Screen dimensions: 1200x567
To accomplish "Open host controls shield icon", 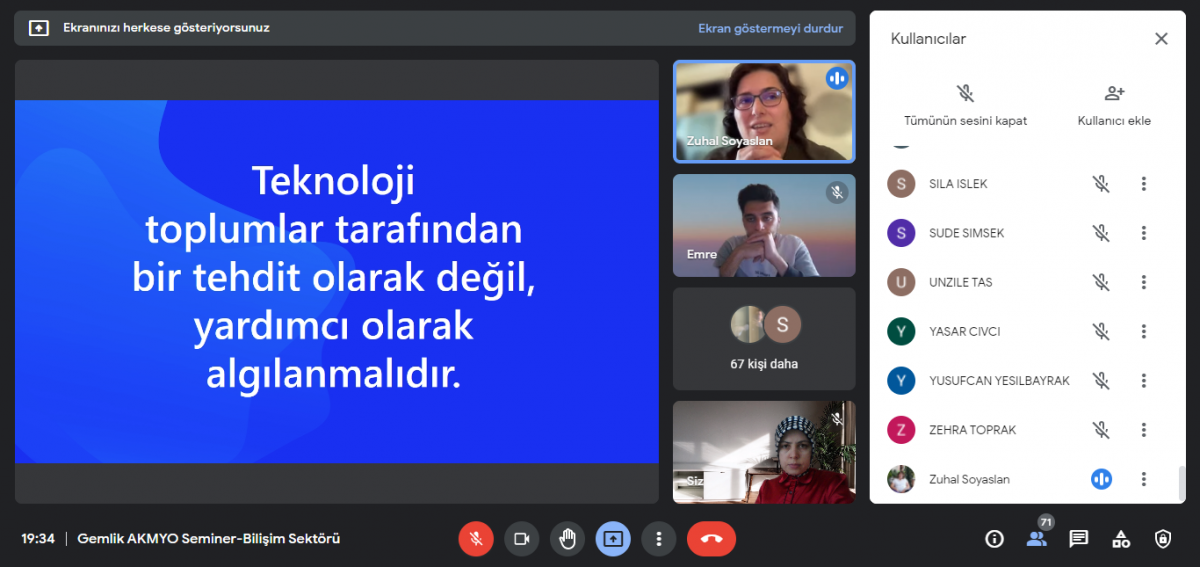I will 1163,539.
